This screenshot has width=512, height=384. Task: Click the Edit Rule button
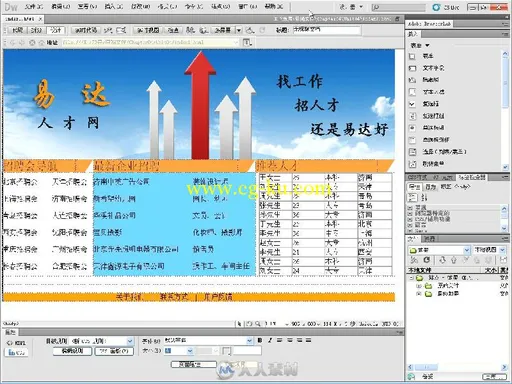72,351
